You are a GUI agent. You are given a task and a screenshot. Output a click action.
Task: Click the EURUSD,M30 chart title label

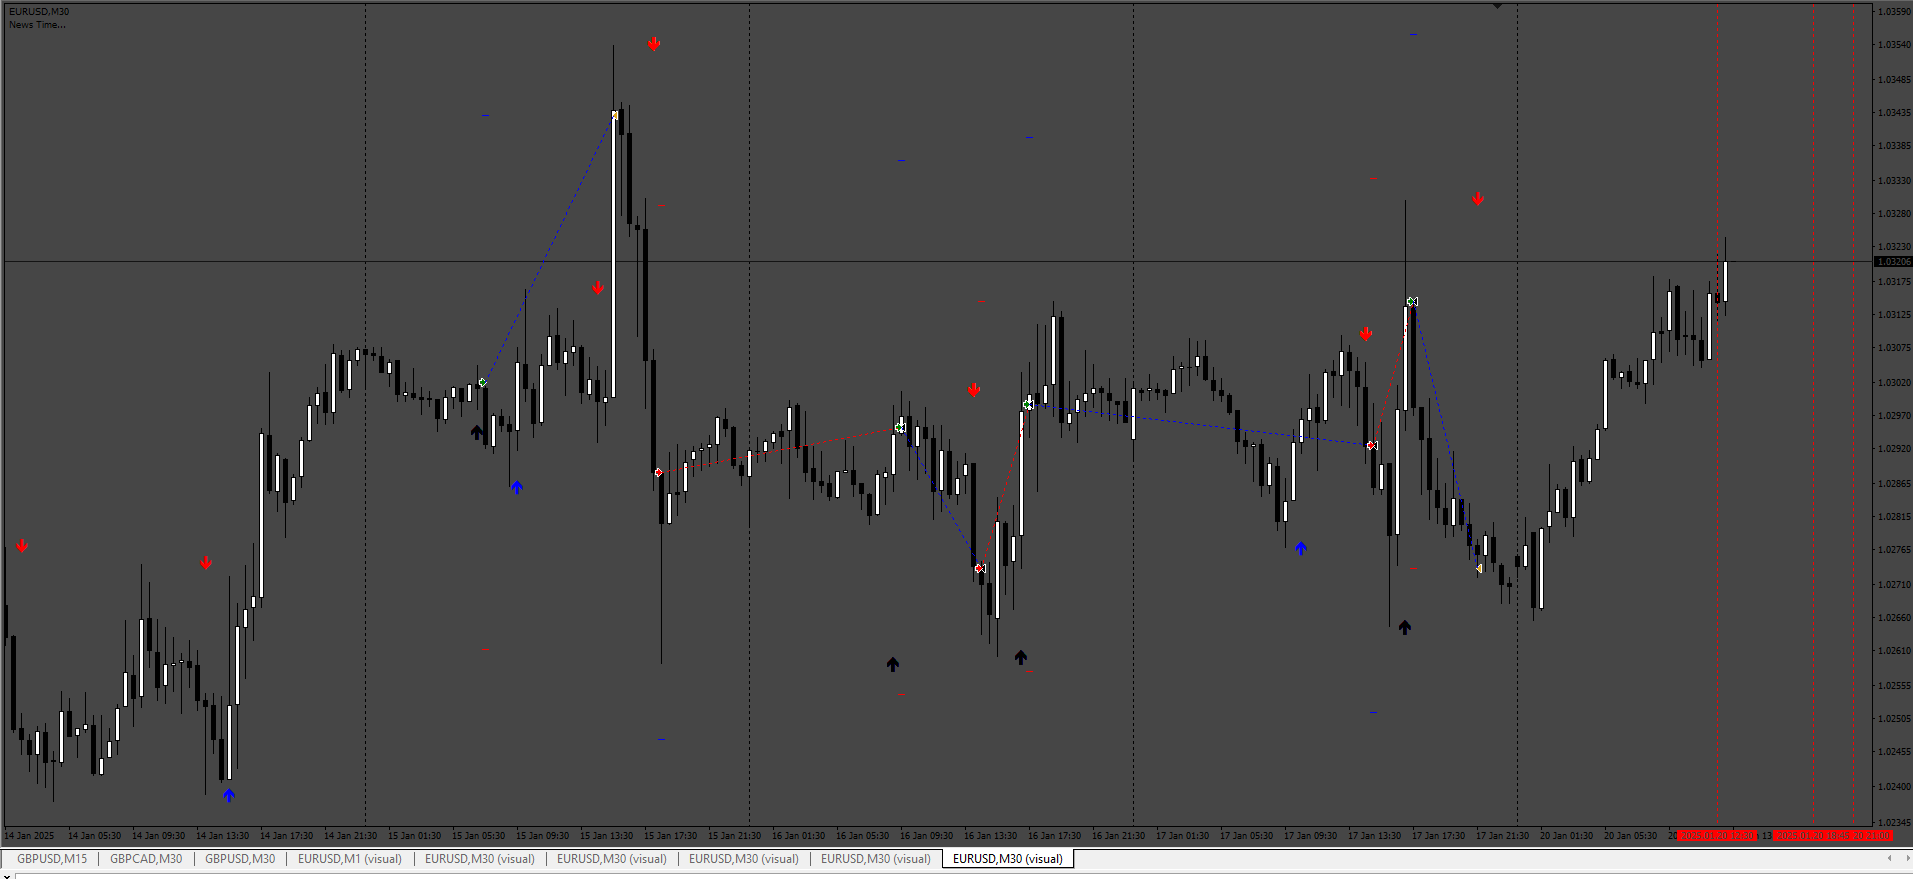coord(39,12)
